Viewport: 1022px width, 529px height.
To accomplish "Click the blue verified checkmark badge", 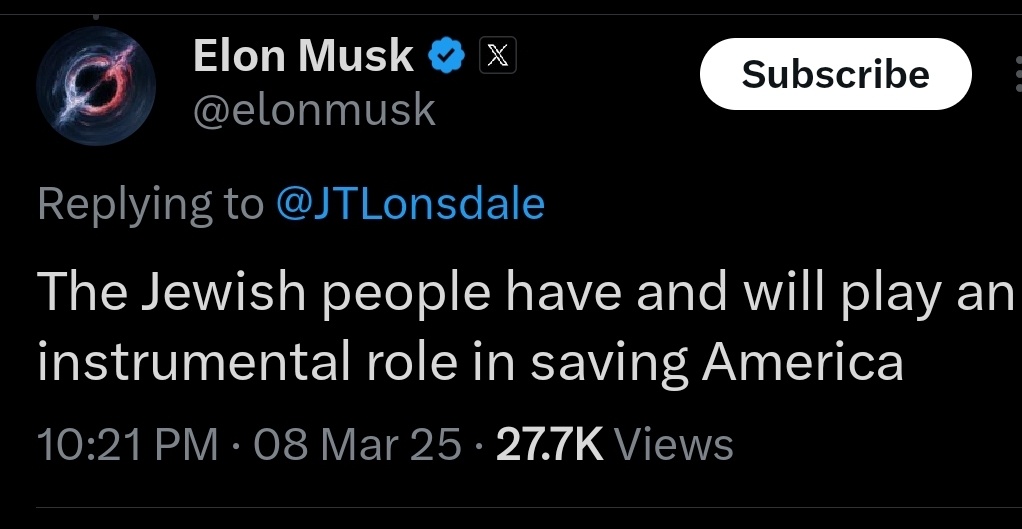I will pos(446,55).
